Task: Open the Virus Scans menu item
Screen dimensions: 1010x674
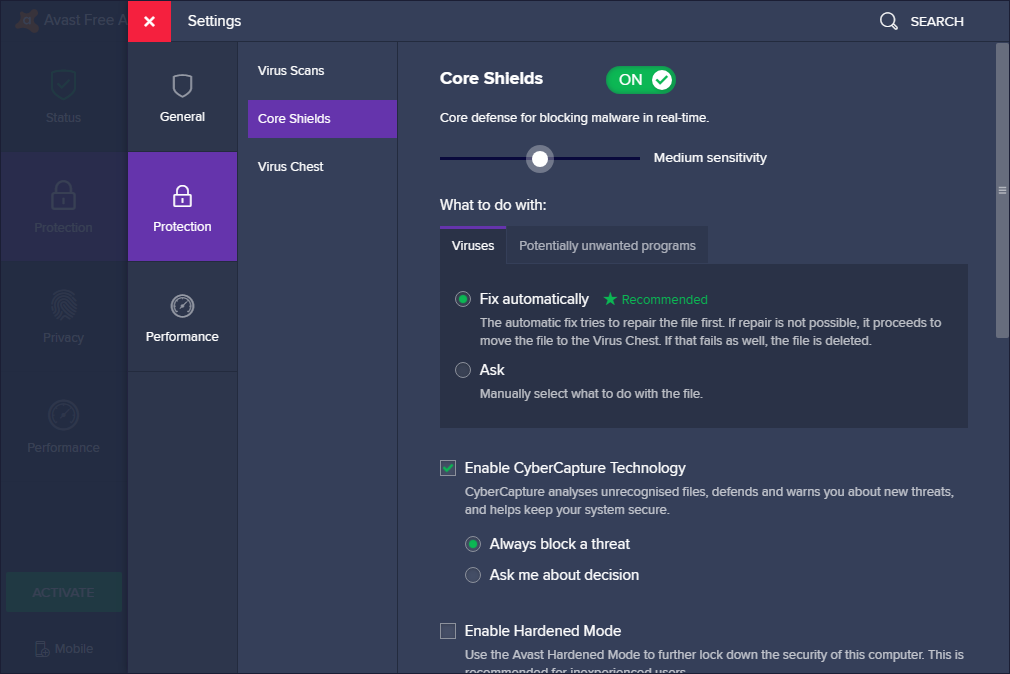Action: tap(291, 71)
